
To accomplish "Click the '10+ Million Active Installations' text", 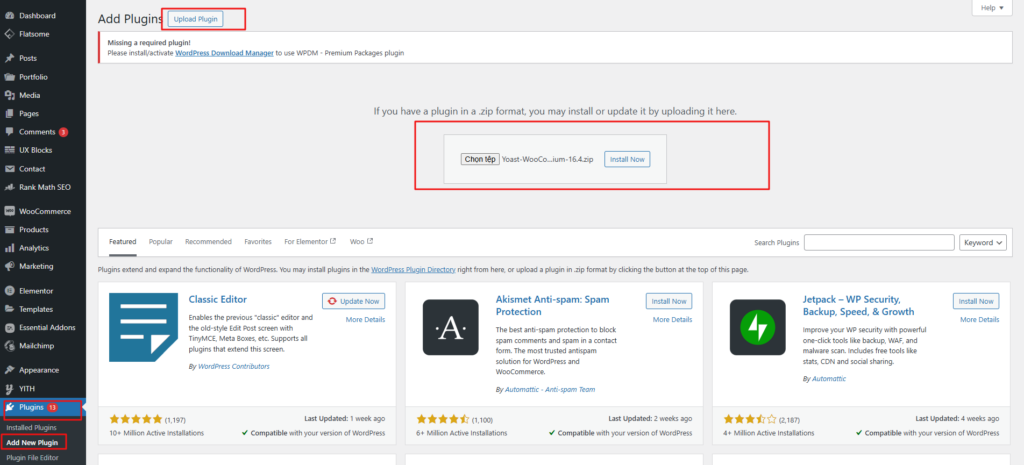I will point(157,433).
